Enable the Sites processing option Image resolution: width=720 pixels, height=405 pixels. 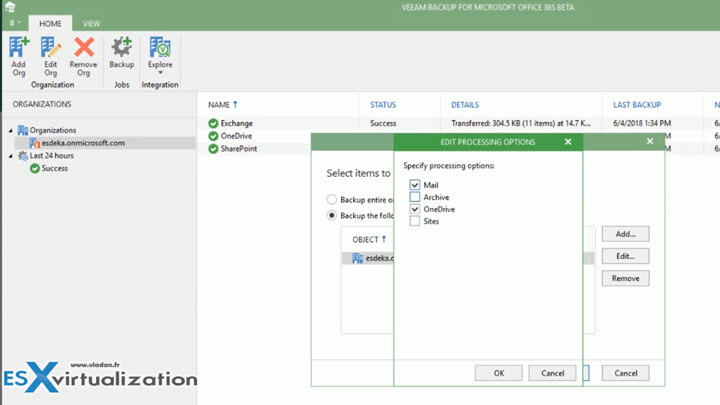(x=415, y=221)
